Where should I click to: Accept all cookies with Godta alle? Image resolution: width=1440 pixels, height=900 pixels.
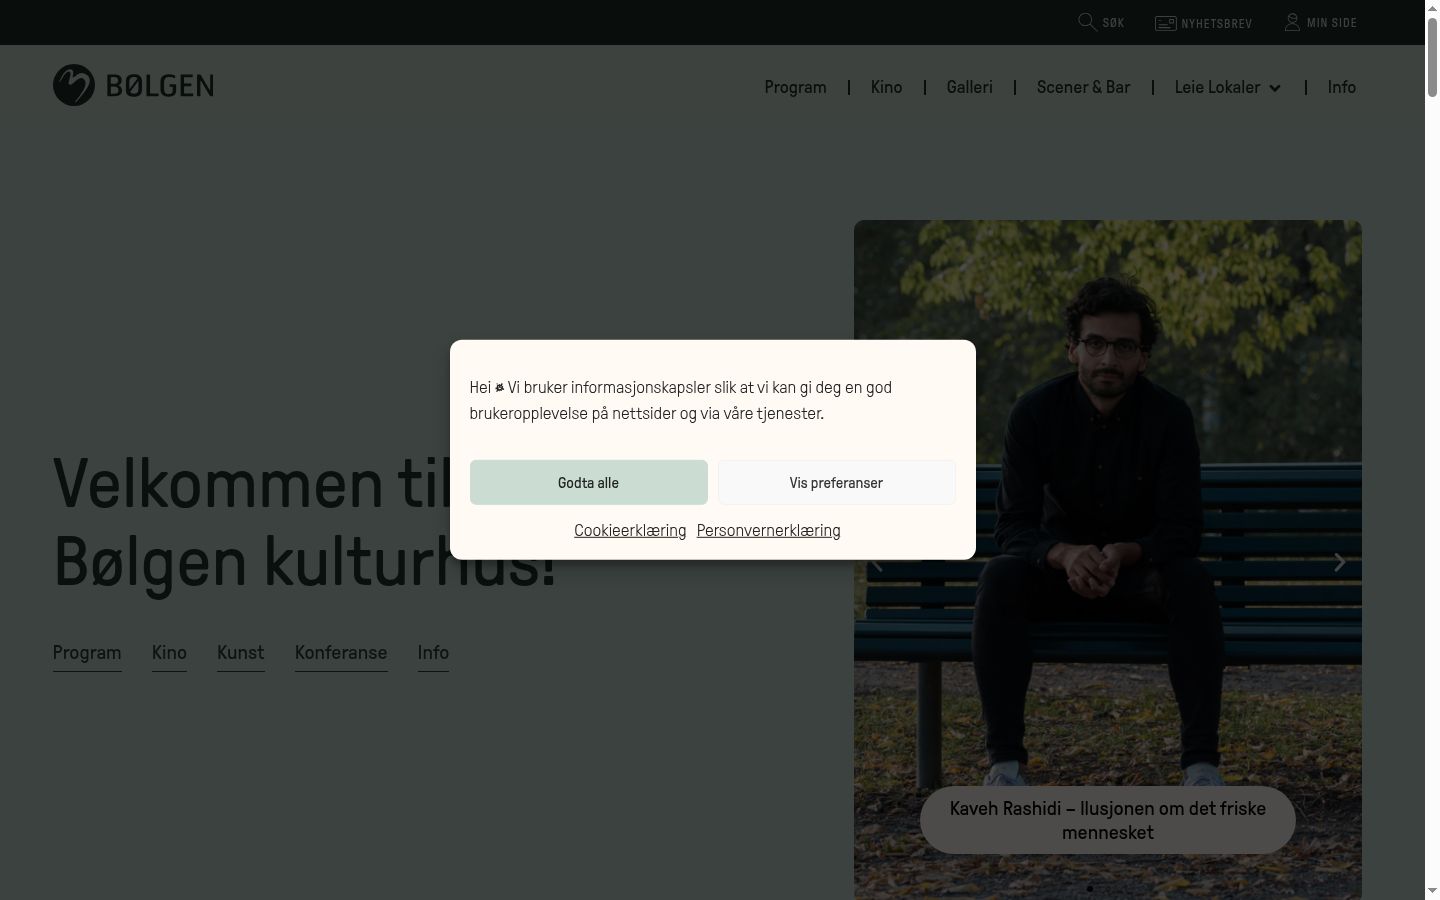point(588,482)
